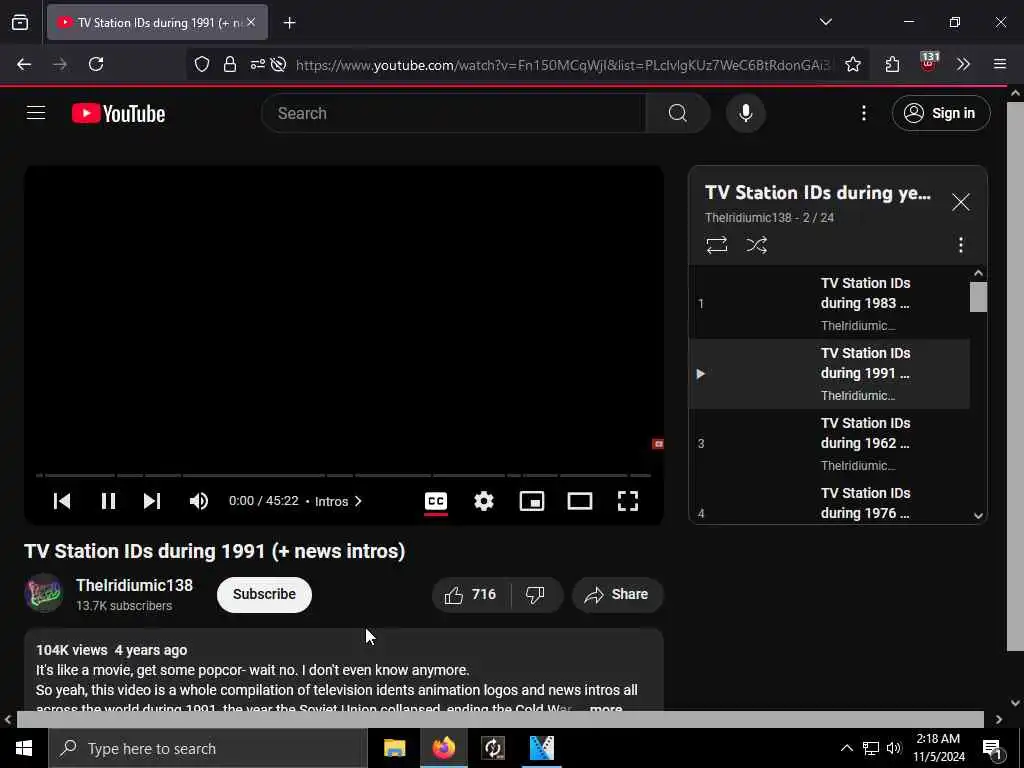Open the site permissions icon
The height and width of the screenshot is (768, 1024).
[257, 64]
